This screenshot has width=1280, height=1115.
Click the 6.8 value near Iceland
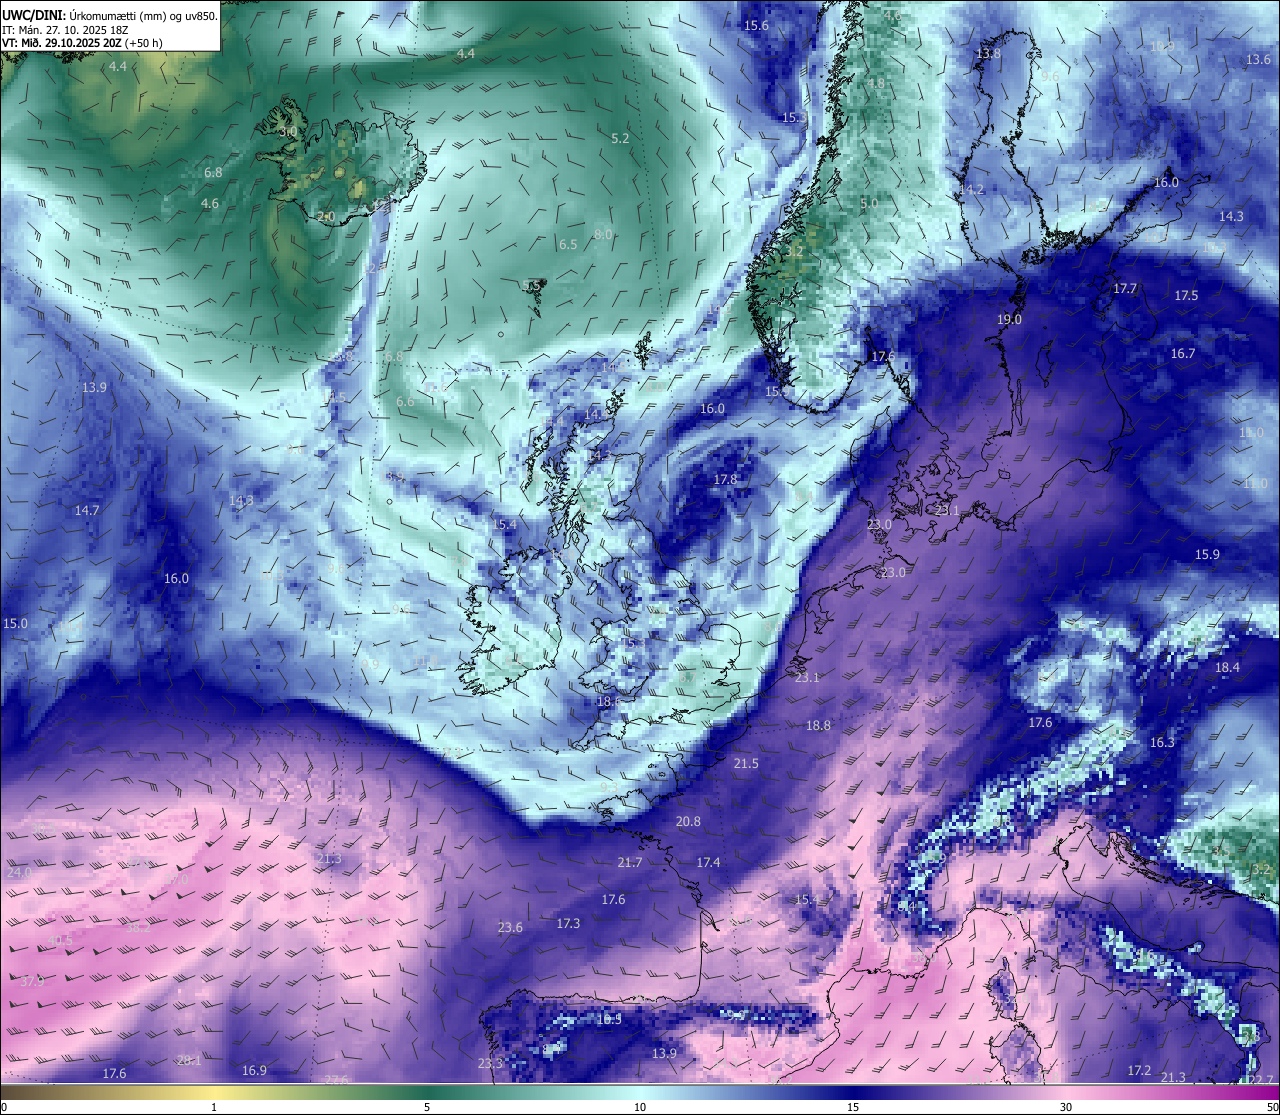[x=213, y=173]
